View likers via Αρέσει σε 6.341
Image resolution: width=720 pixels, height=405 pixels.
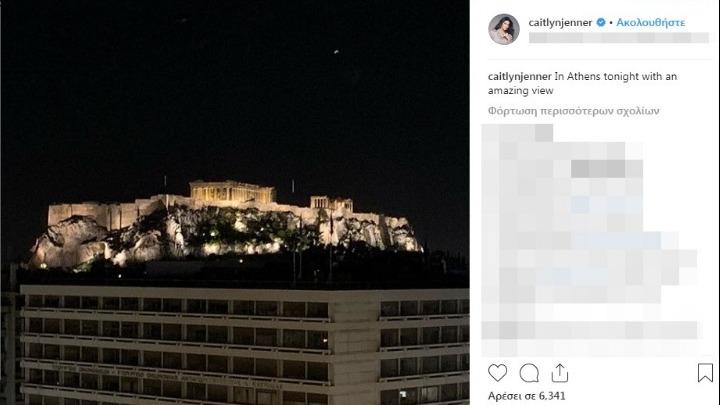(x=527, y=396)
